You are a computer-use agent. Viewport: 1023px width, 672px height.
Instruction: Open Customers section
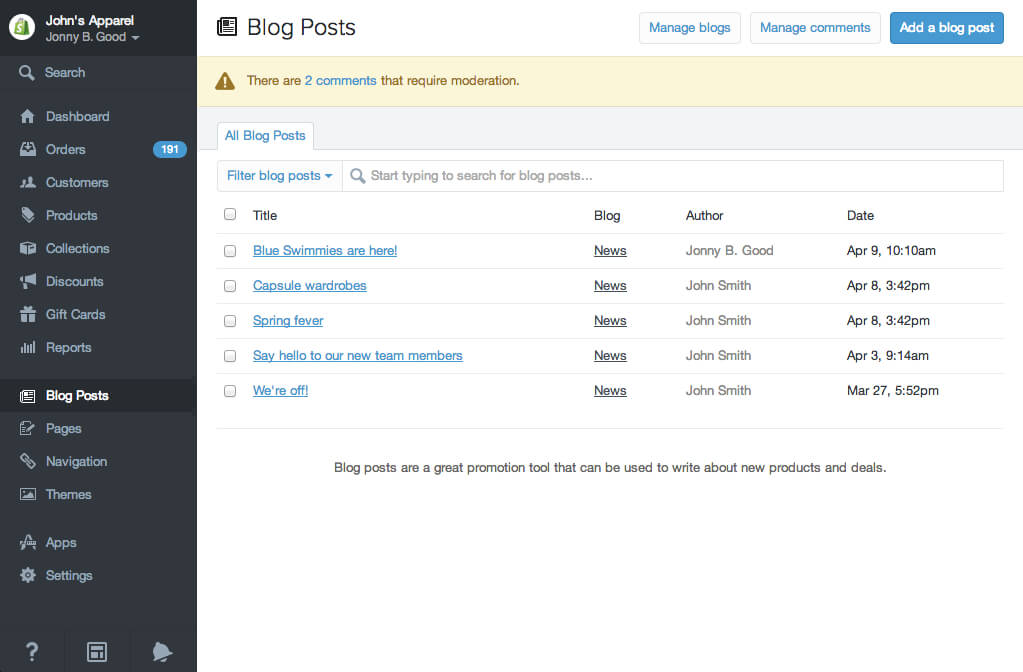(x=77, y=183)
